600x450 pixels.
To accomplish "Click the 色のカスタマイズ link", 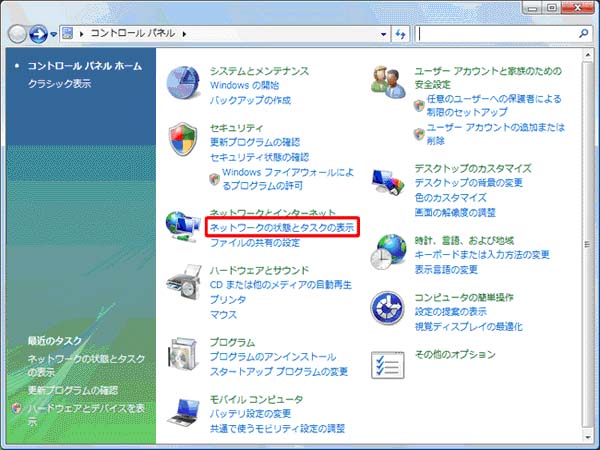I will coord(450,197).
